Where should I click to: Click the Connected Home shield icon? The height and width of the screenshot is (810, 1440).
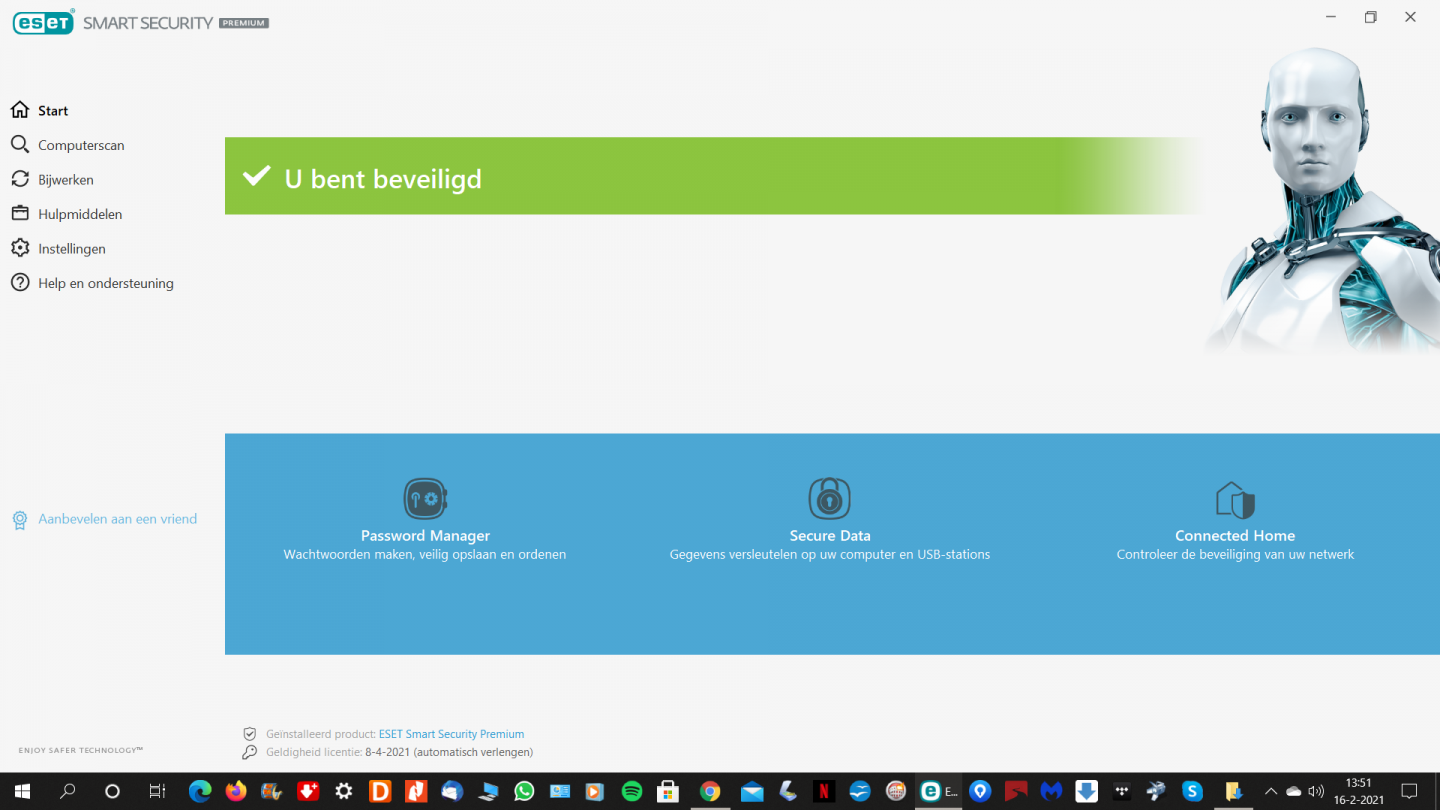click(x=1235, y=499)
